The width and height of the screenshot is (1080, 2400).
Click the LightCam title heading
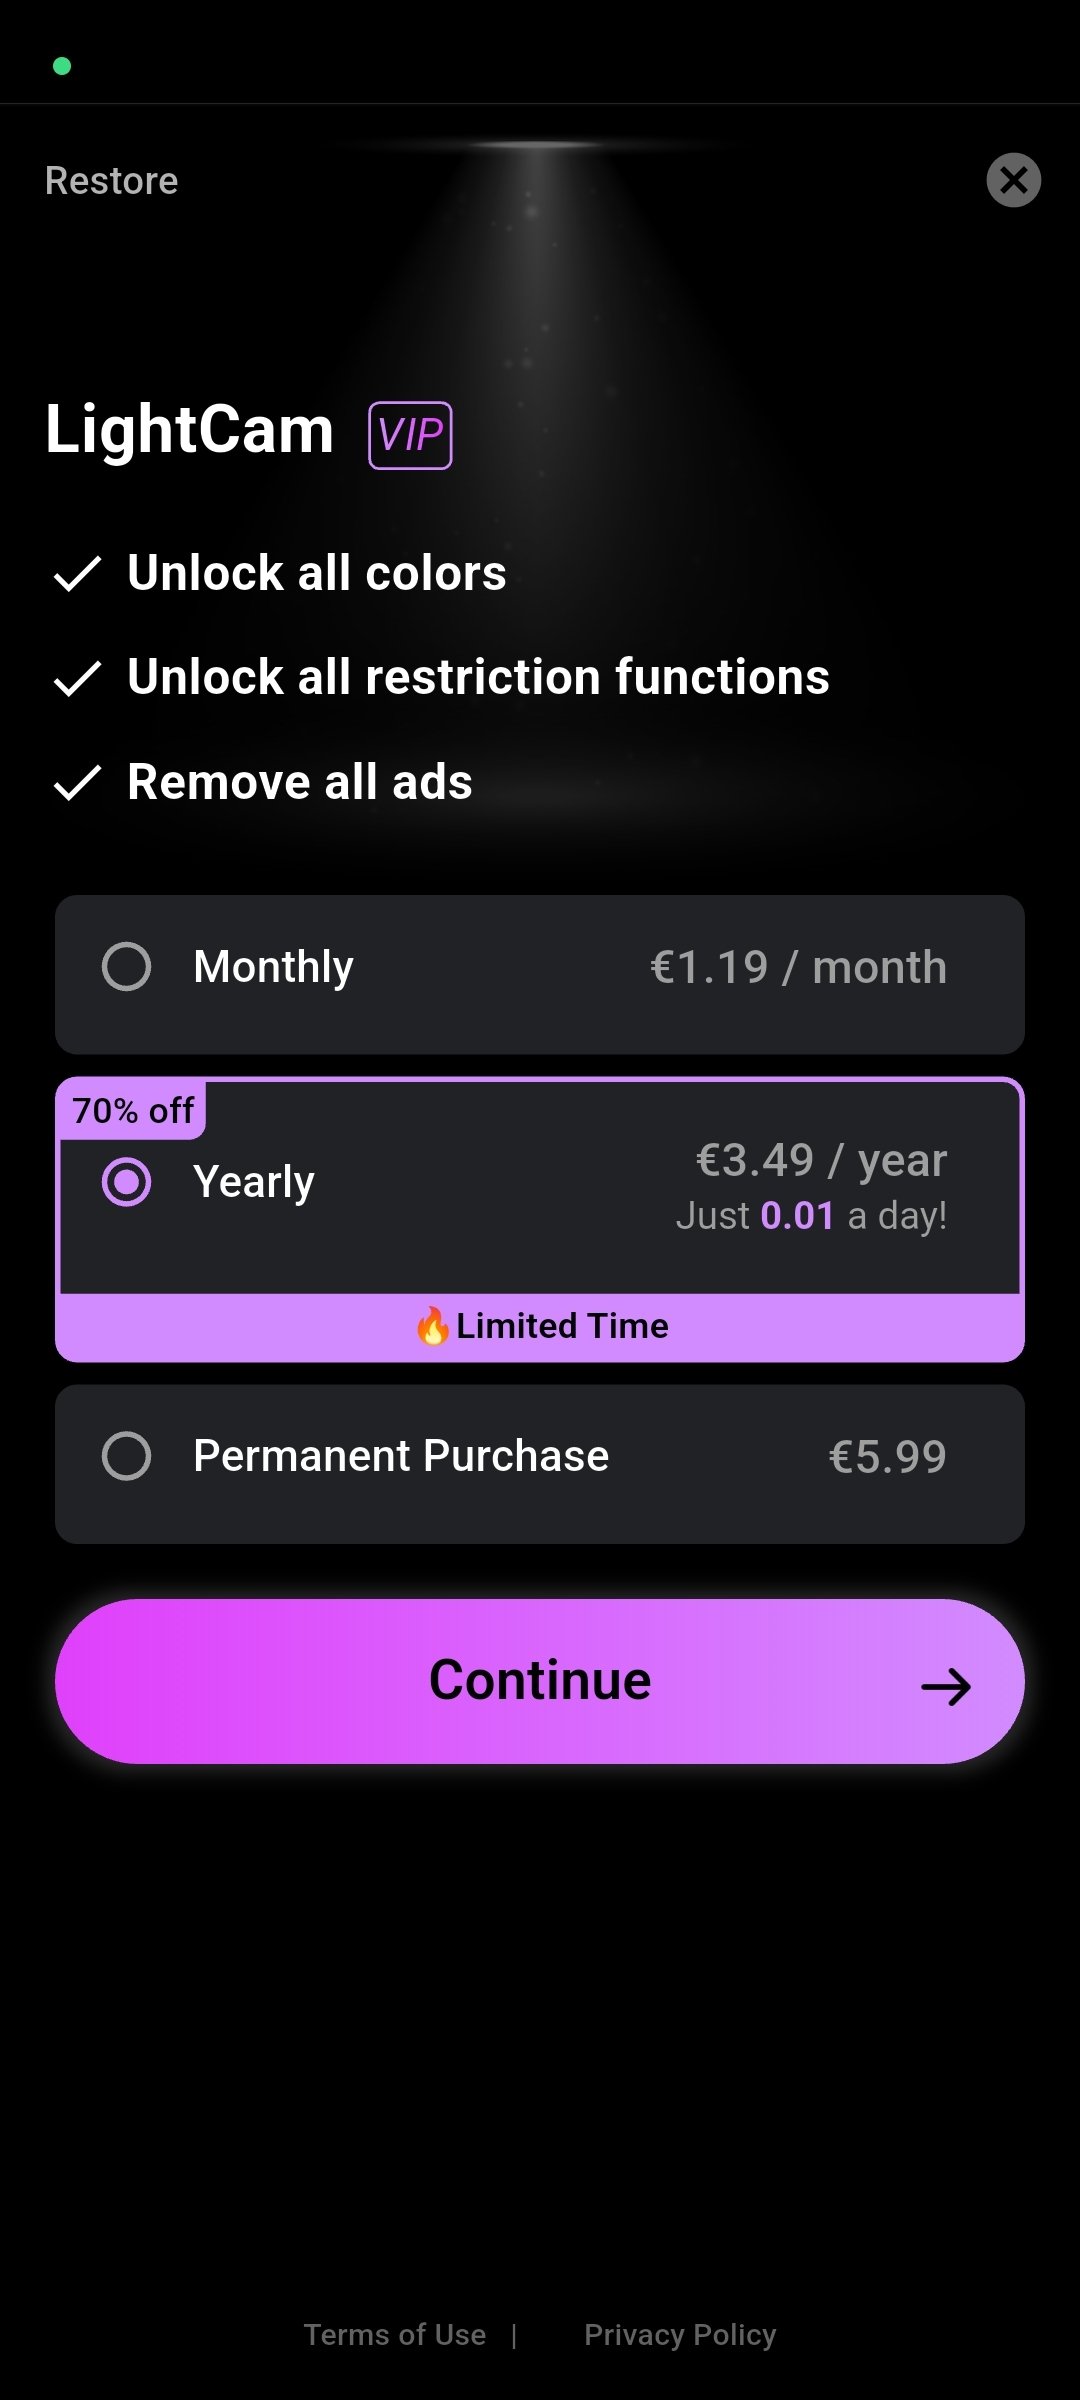(x=190, y=430)
